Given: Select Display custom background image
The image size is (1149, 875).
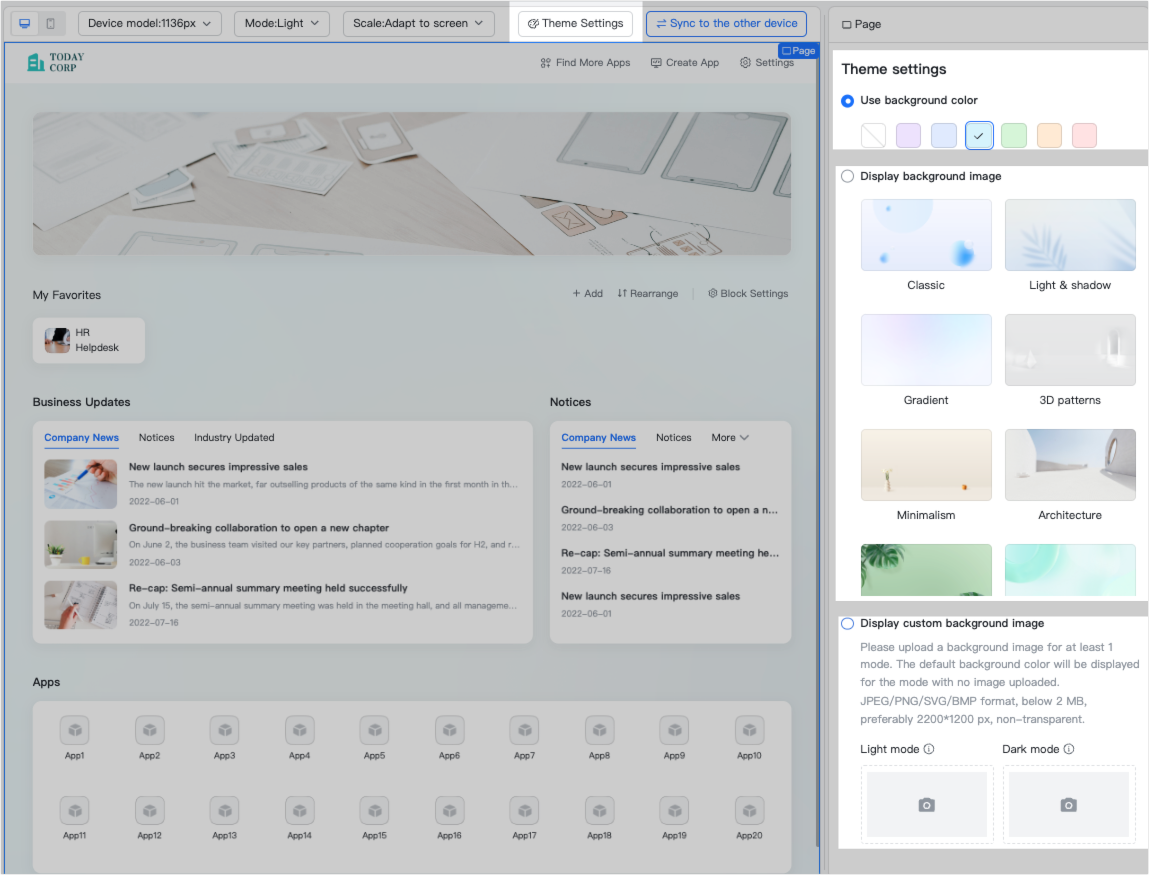Looking at the screenshot, I should 847,623.
